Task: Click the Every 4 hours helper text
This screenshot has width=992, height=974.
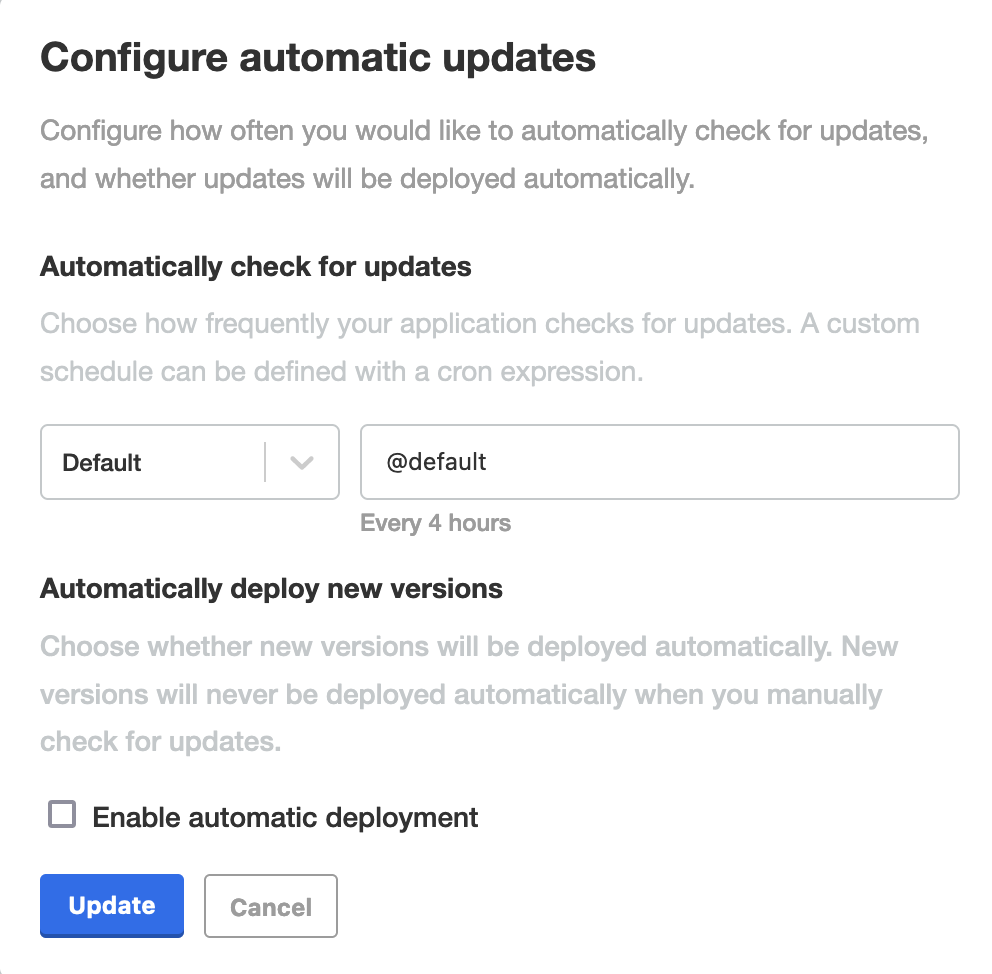Action: tap(436, 523)
